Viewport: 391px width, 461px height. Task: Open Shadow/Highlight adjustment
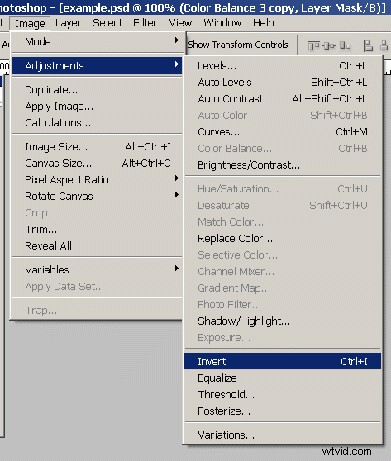coord(282,321)
